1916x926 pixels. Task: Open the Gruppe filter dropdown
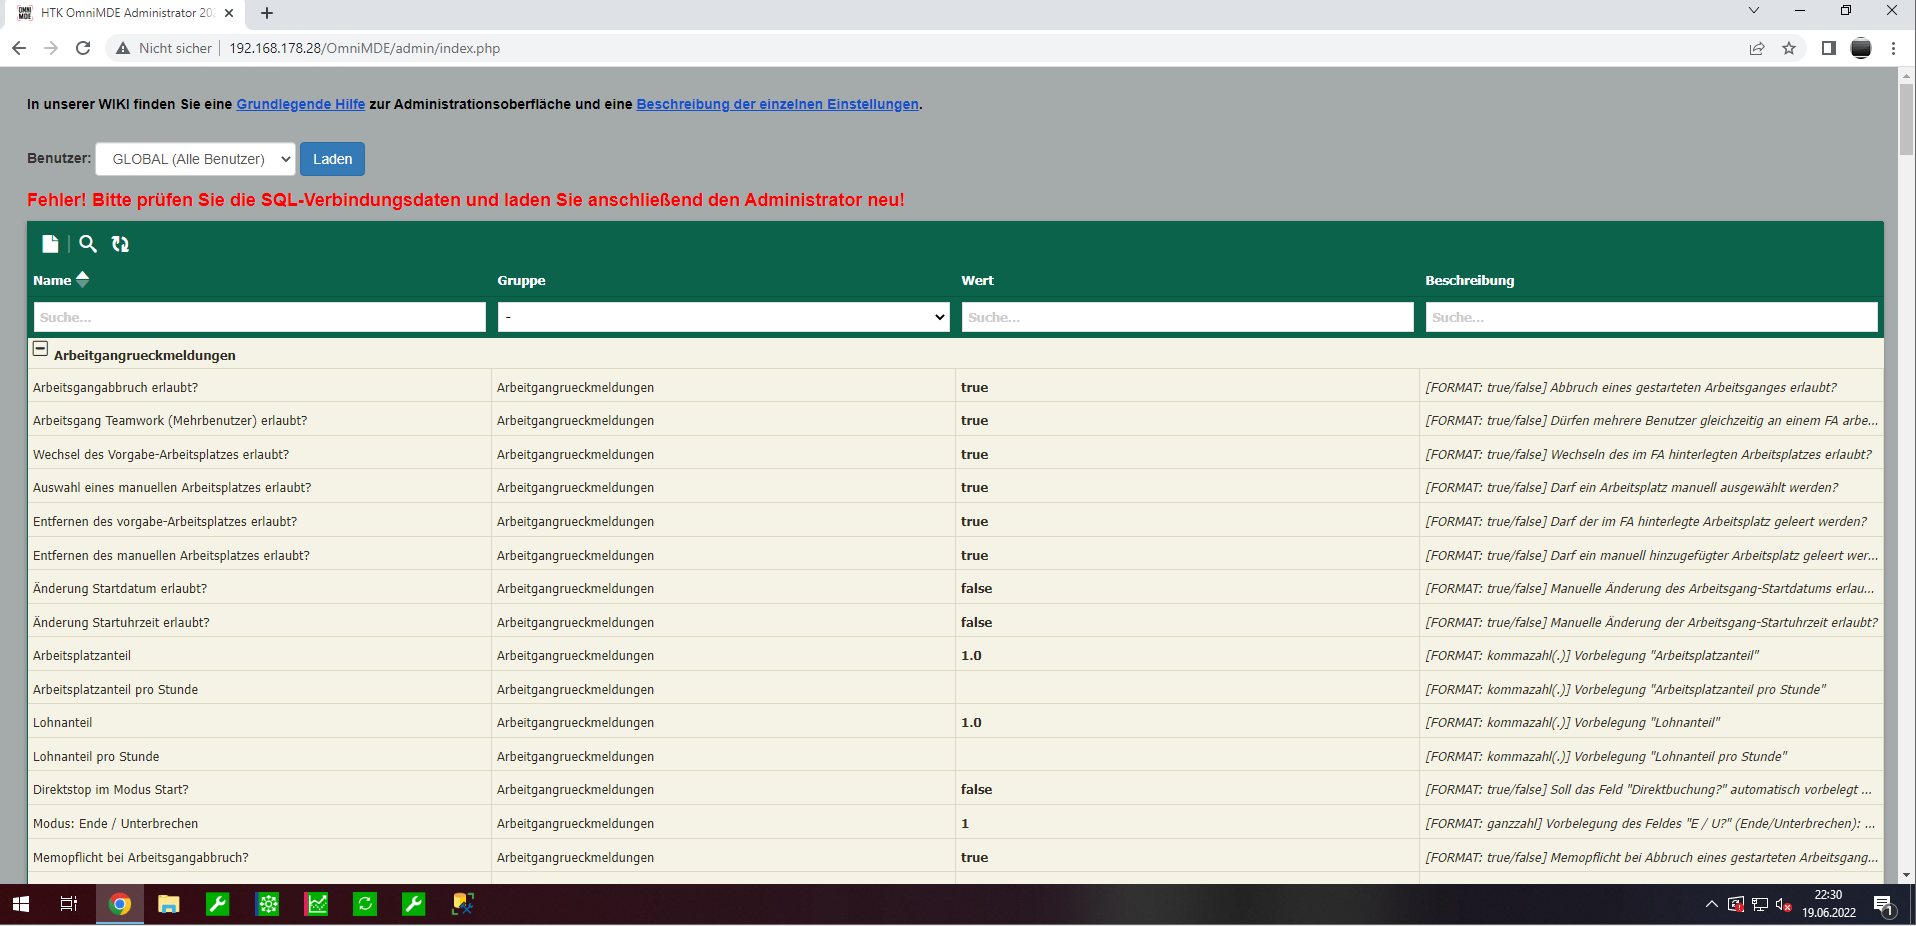(x=723, y=317)
